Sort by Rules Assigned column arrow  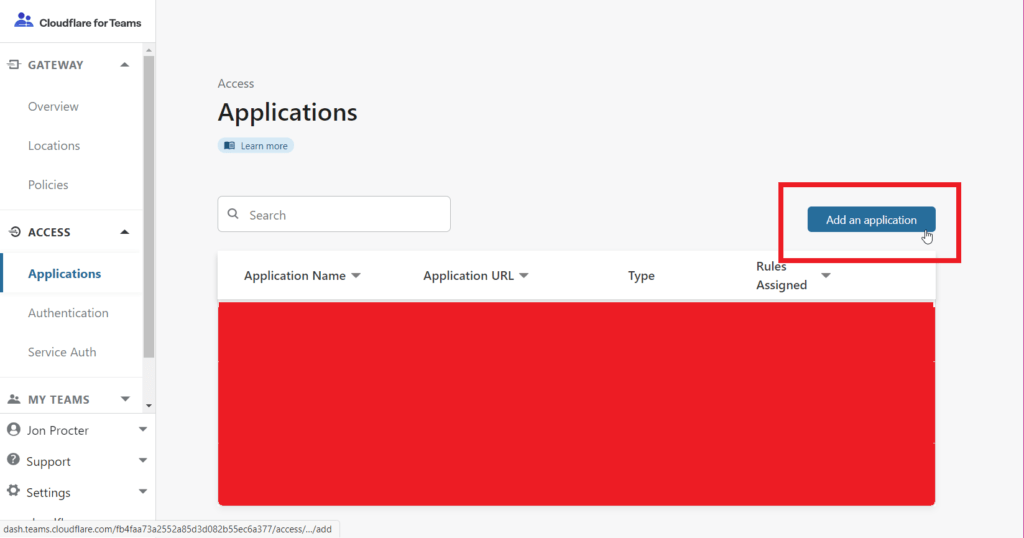click(826, 276)
